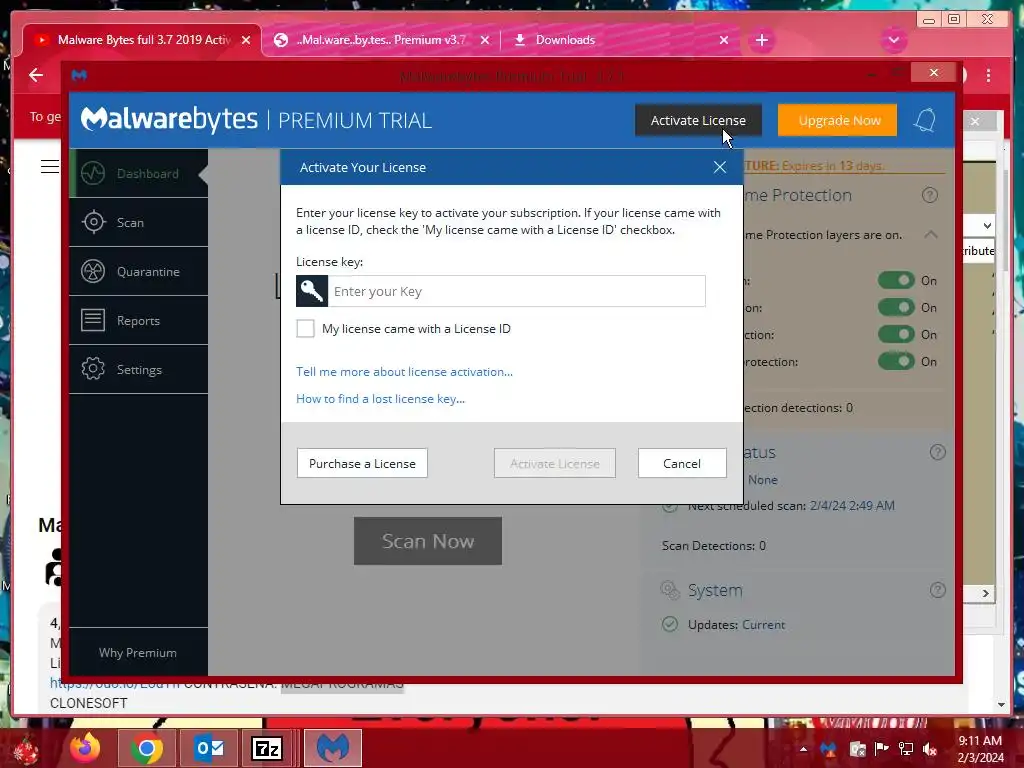Click the Malwarebytes logo in title bar
The height and width of the screenshot is (768, 1024).
point(80,76)
